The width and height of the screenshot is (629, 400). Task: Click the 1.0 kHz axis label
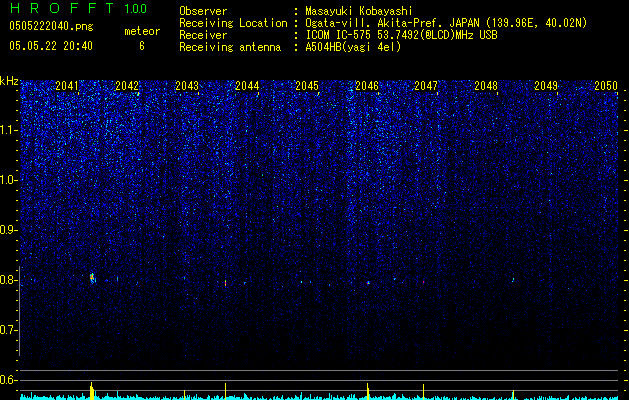click(x=9, y=180)
